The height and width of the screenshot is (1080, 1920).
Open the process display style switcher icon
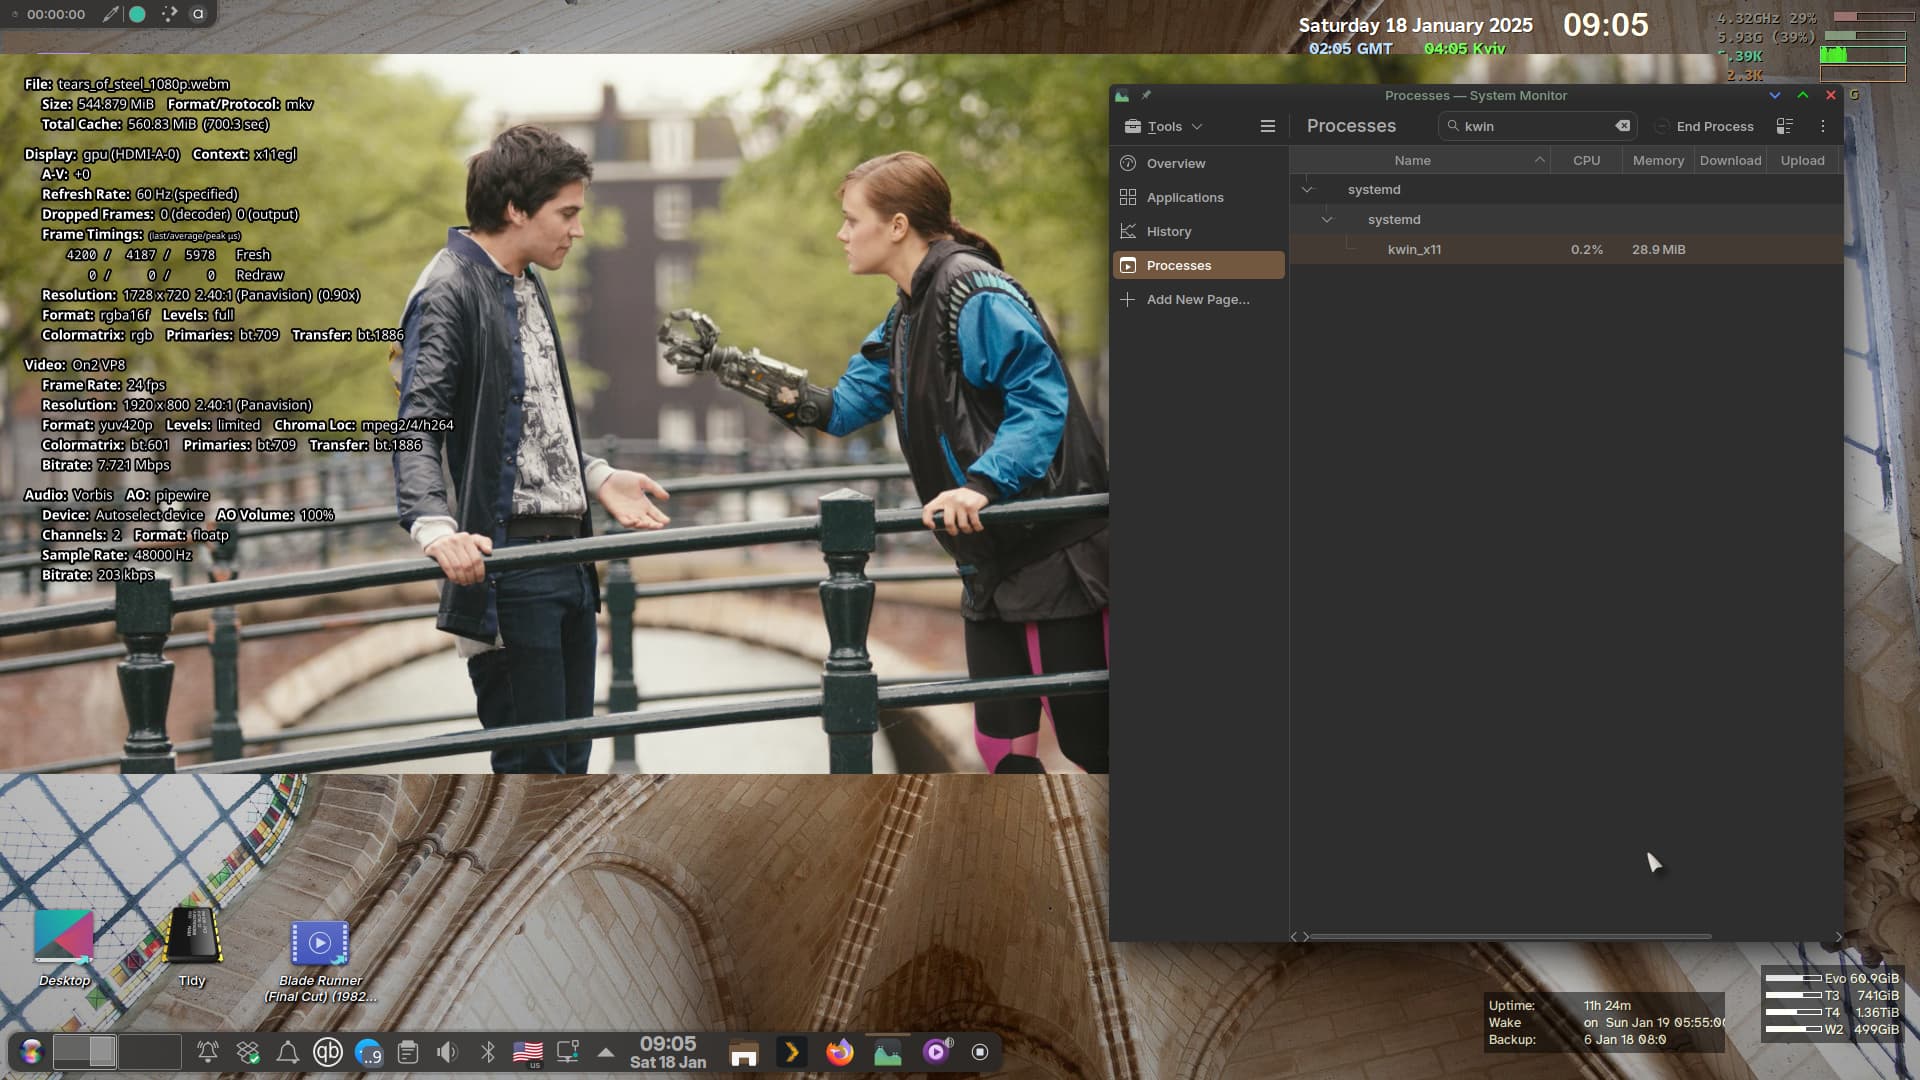tap(1784, 126)
